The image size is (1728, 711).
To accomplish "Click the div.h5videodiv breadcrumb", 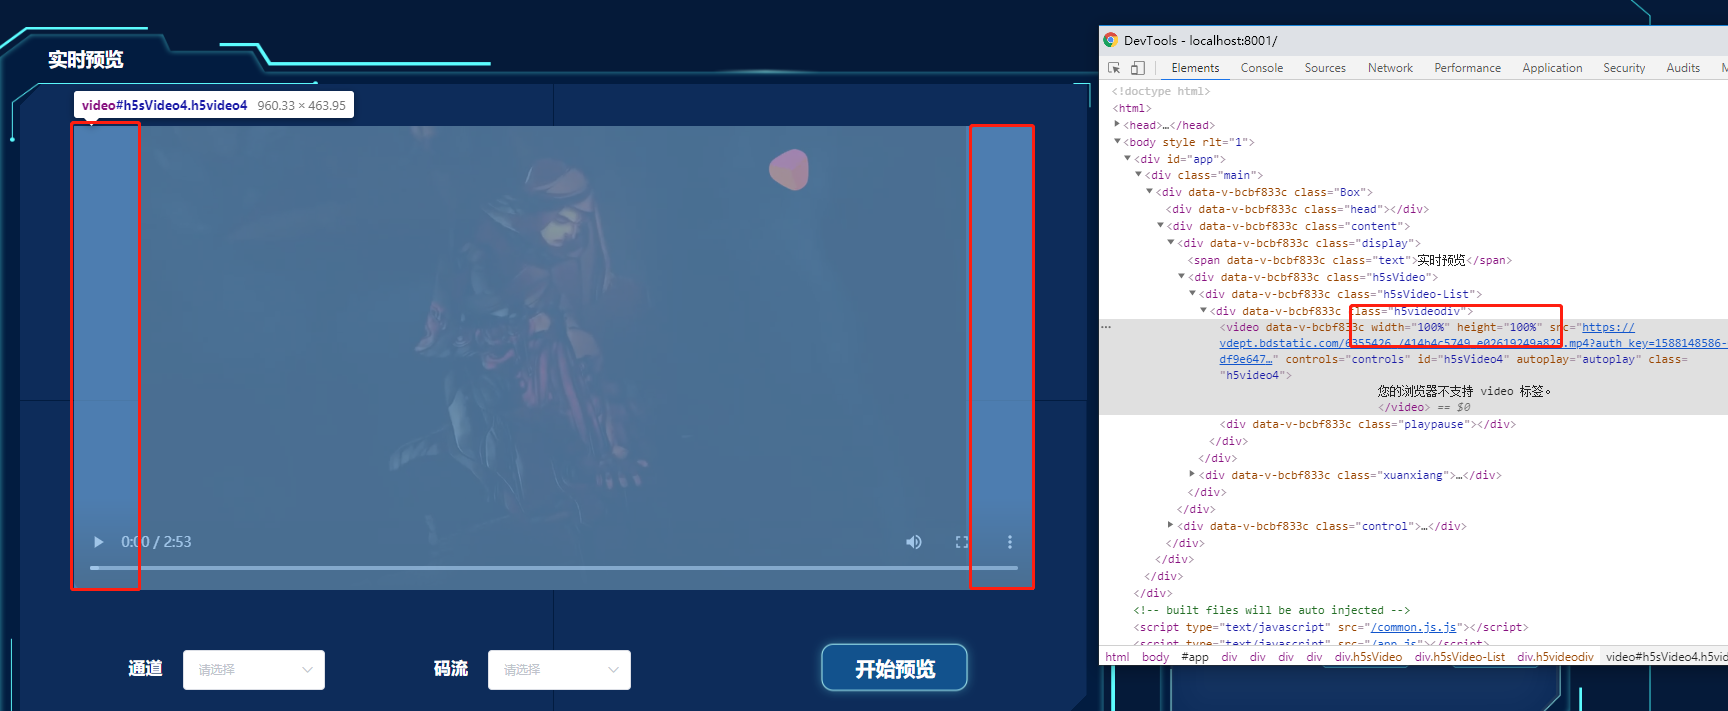I will tap(1555, 657).
